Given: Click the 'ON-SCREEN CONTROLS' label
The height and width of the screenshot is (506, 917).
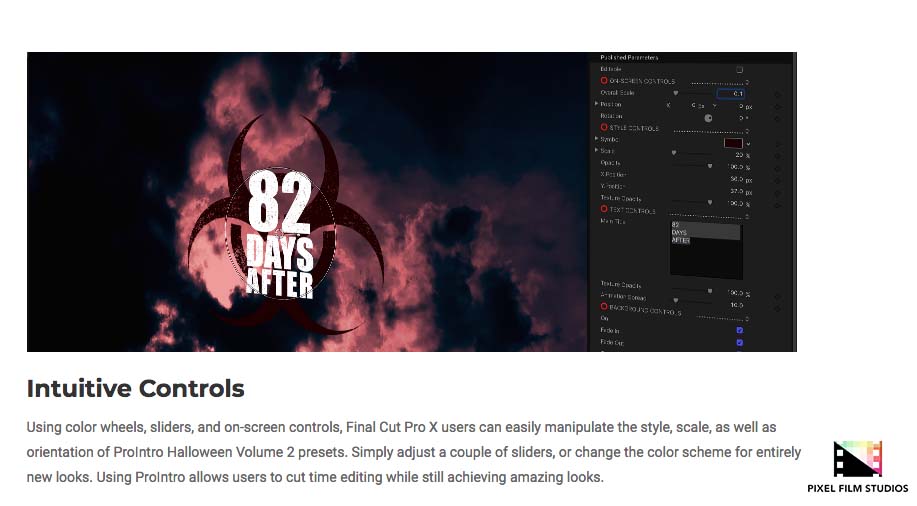Looking at the screenshot, I should [643, 81].
